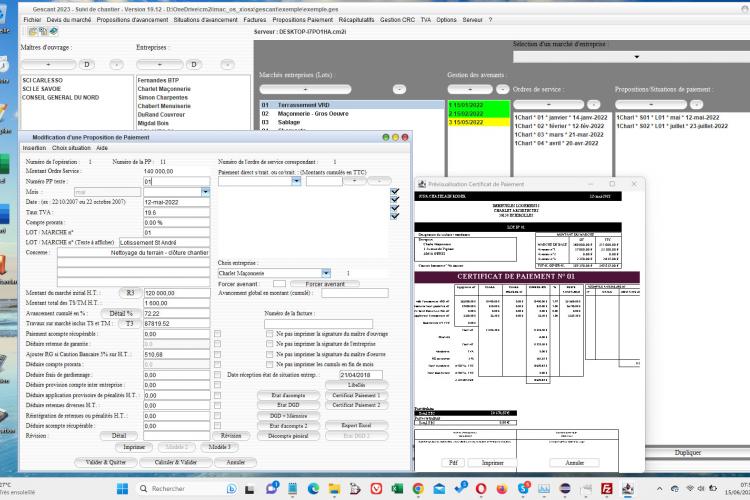Check 'Ne pas imprimer les cumuls en fin de mois'
750x500 pixels.
(x=270, y=364)
